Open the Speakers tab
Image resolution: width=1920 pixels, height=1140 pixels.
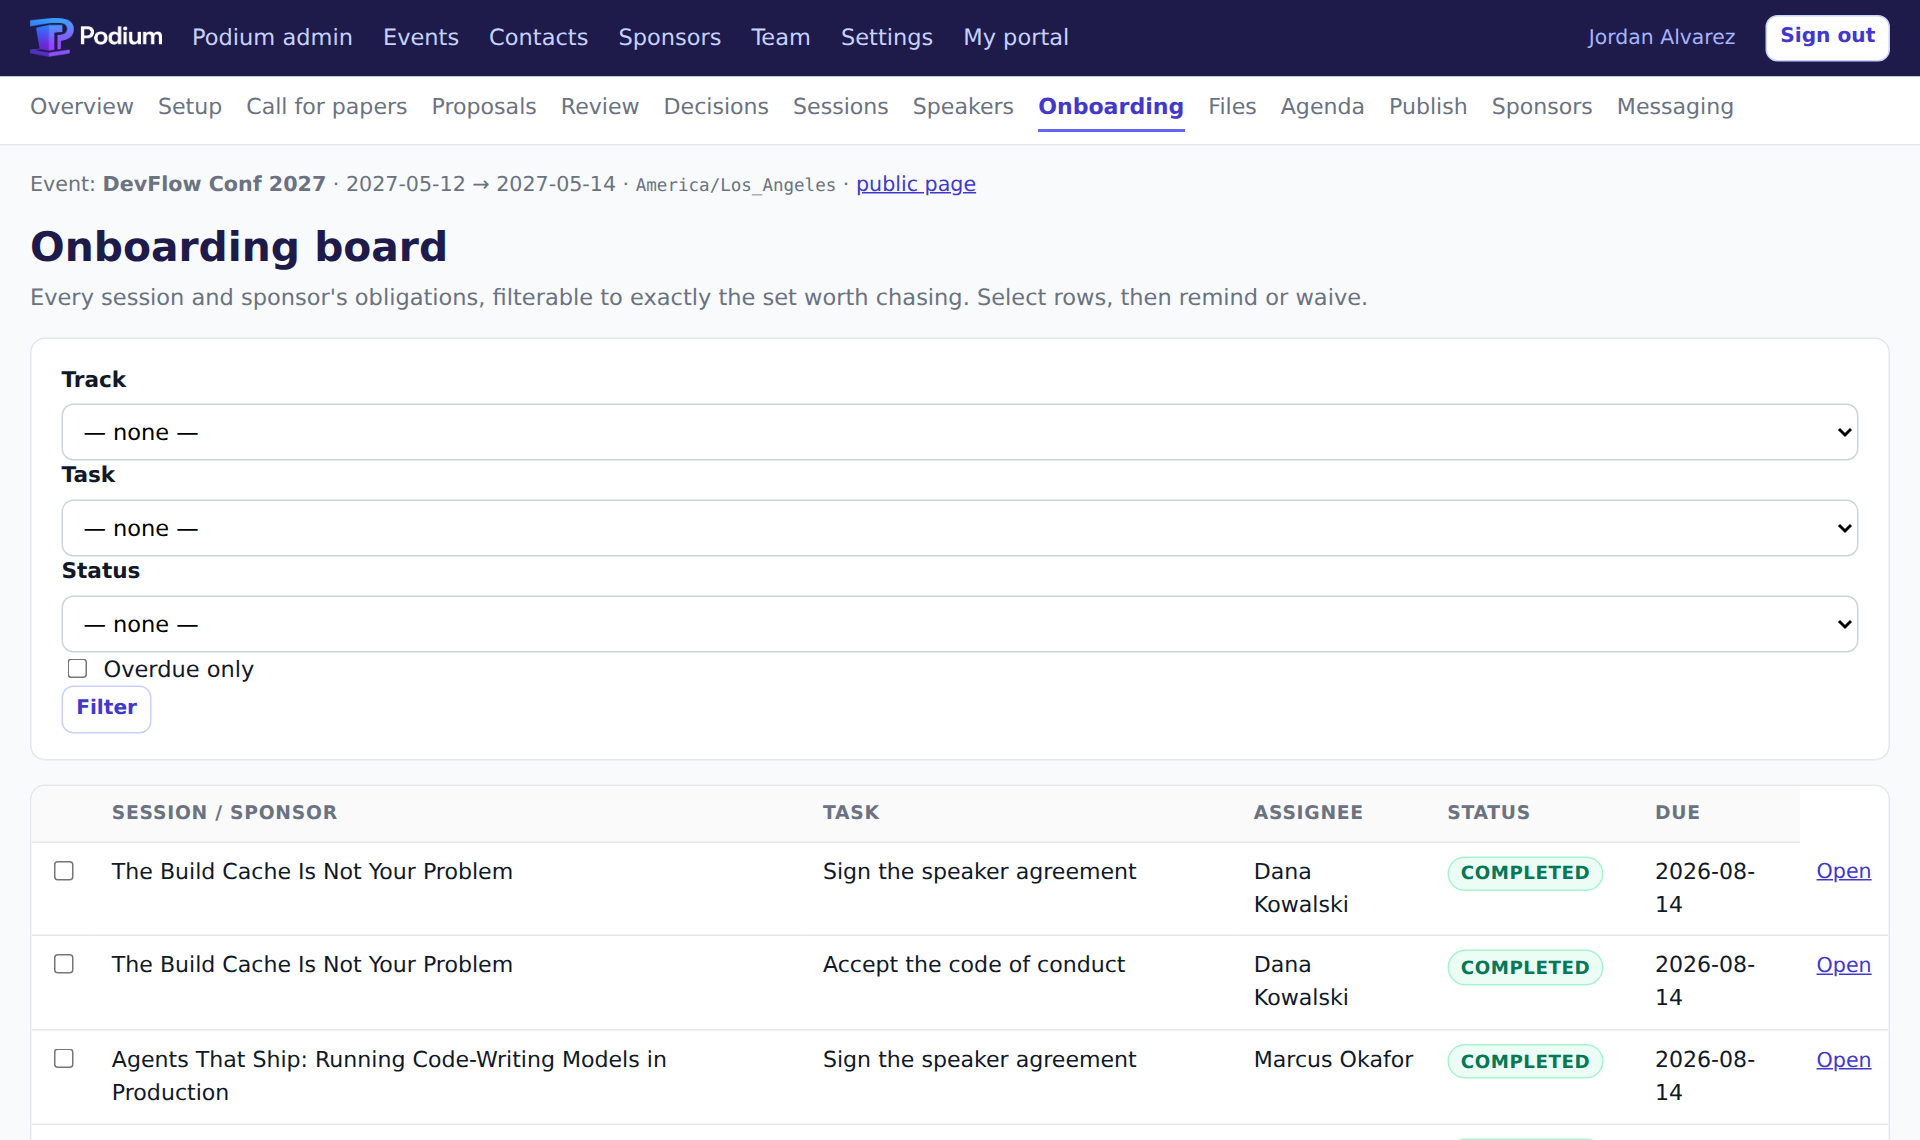click(963, 106)
